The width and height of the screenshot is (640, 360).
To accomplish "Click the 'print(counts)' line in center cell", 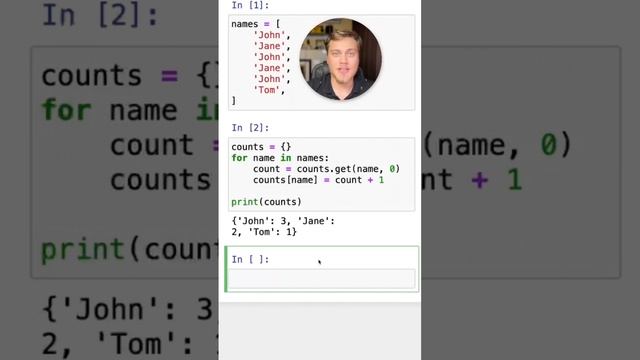I will click(267, 202).
